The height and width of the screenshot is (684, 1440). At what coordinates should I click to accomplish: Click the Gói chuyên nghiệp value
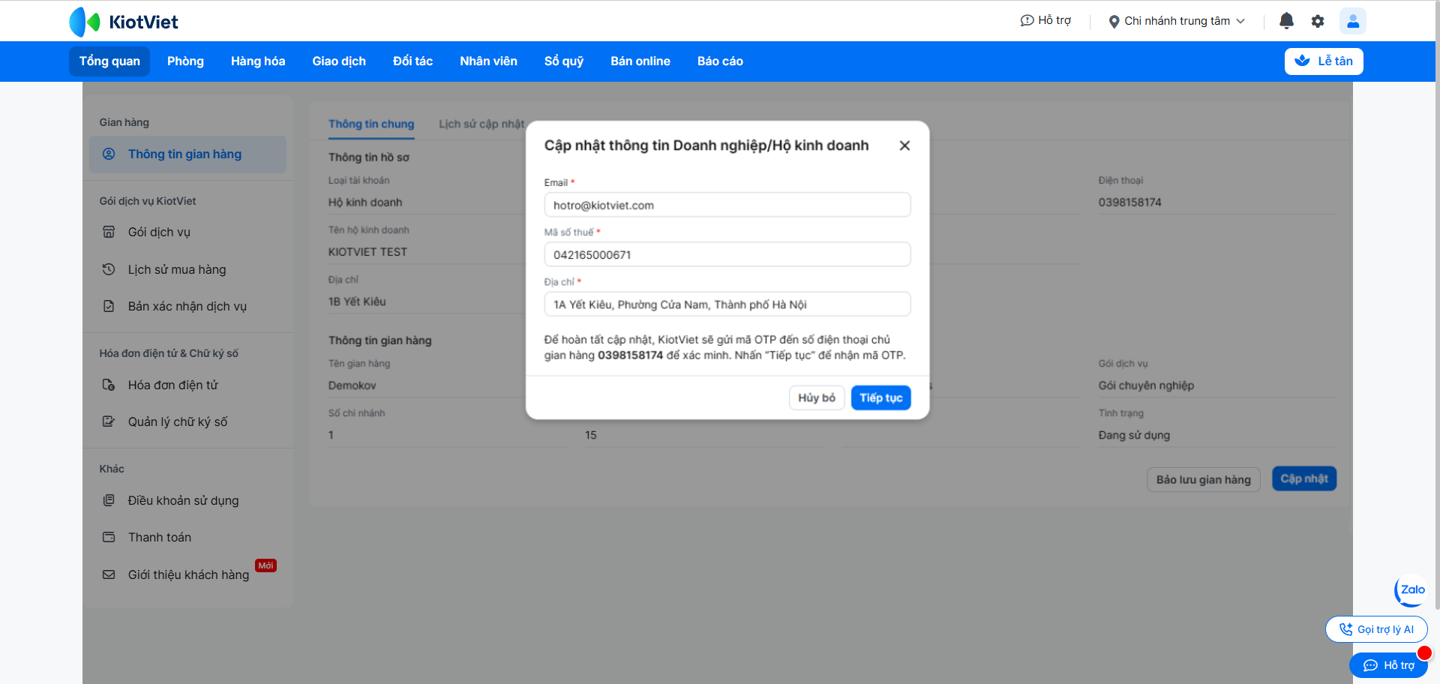click(x=1146, y=385)
